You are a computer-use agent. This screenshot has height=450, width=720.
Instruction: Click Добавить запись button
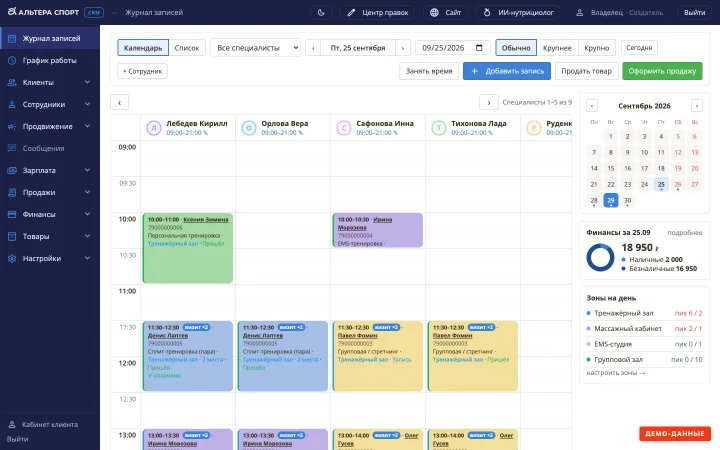point(506,71)
